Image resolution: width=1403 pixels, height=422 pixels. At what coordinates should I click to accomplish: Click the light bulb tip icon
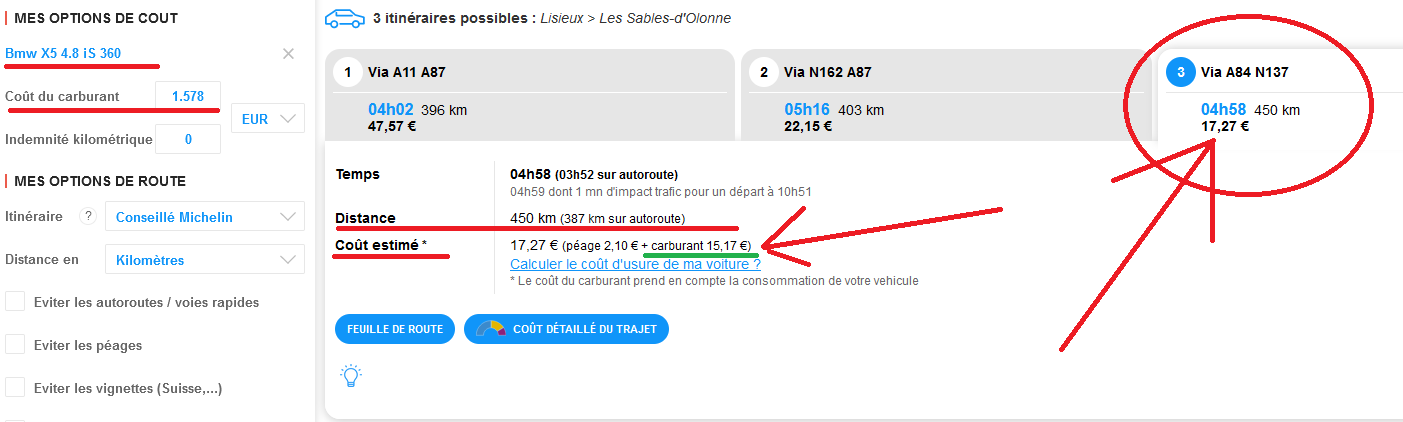coord(350,376)
